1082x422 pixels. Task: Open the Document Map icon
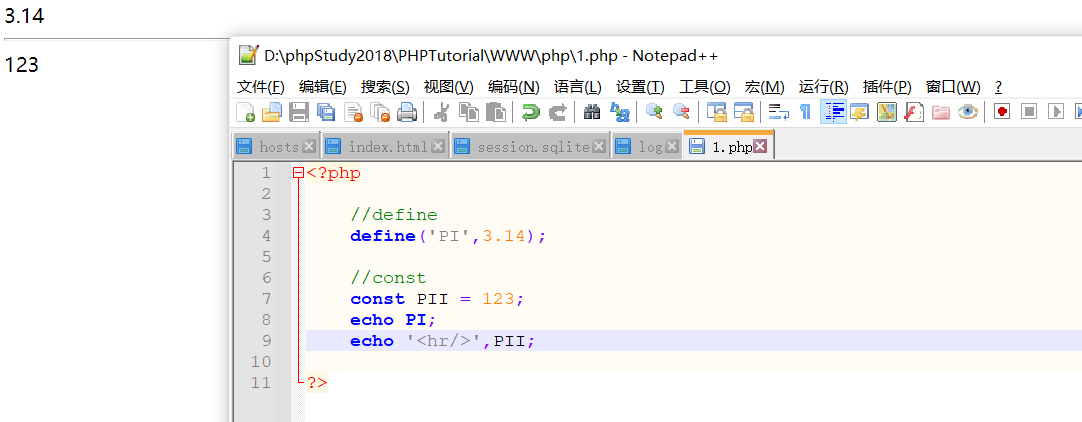pos(887,112)
